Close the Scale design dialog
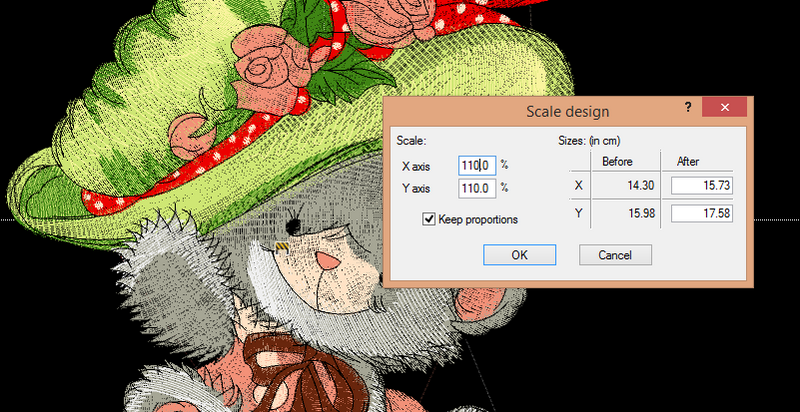 pos(724,108)
